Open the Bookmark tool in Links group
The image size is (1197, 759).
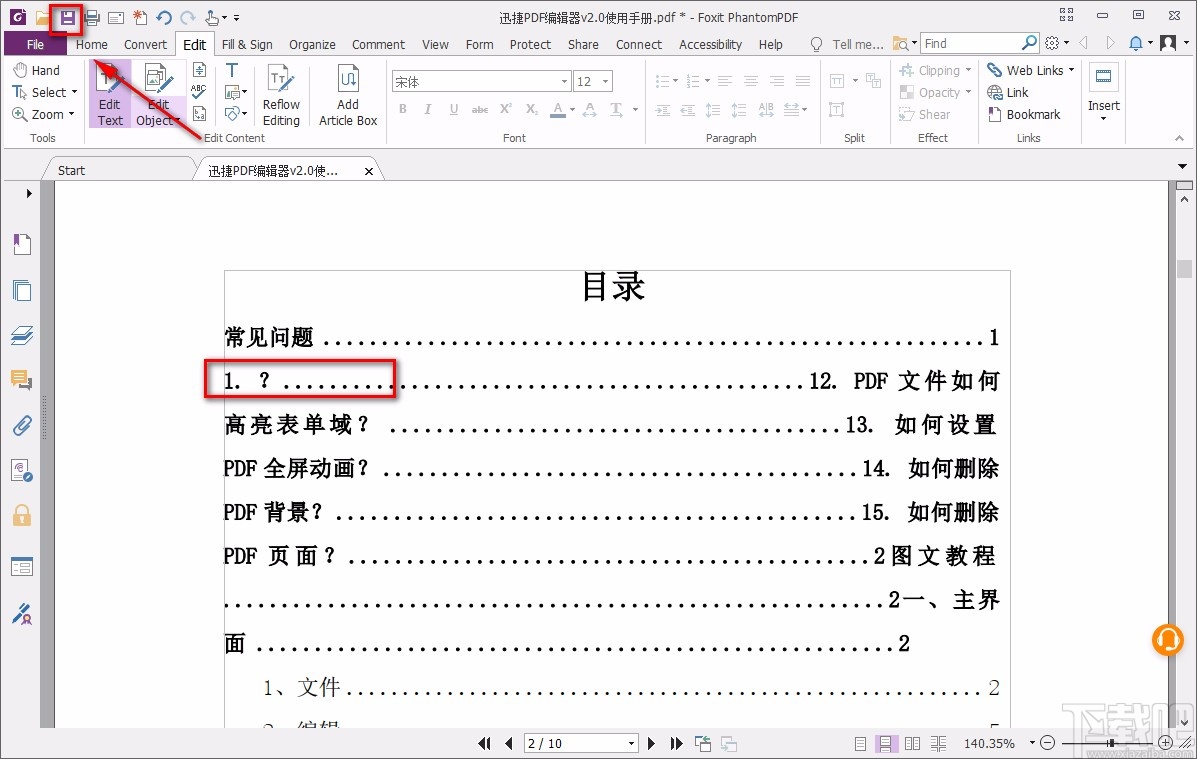1028,114
